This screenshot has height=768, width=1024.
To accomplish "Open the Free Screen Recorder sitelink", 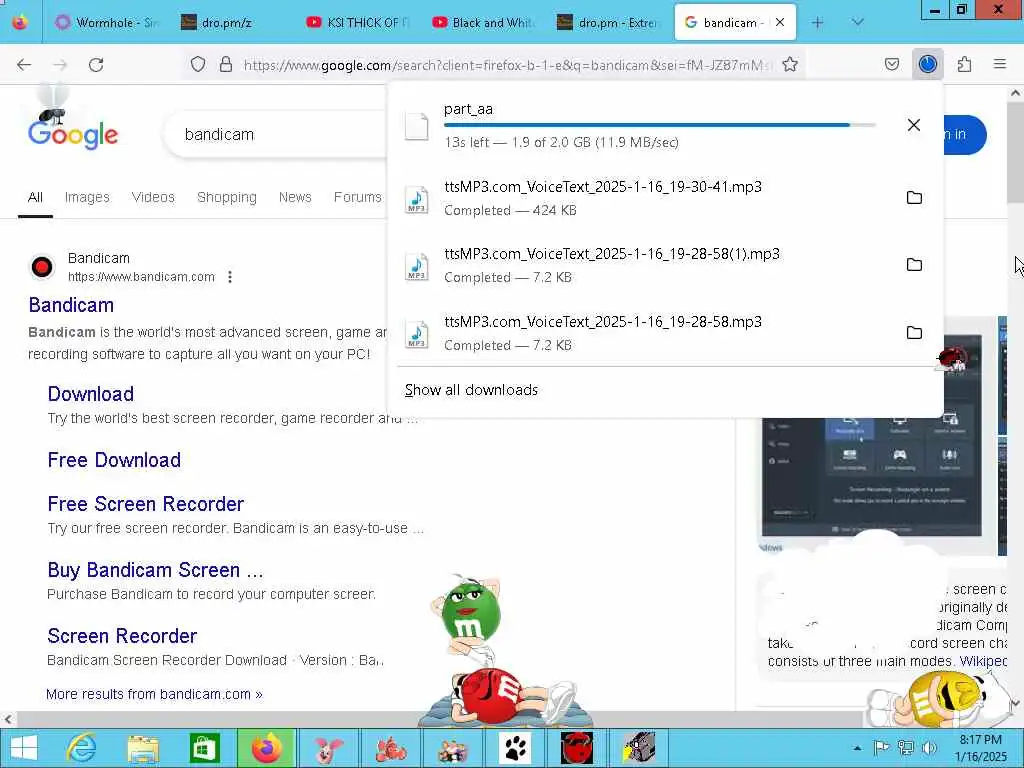I will (146, 504).
